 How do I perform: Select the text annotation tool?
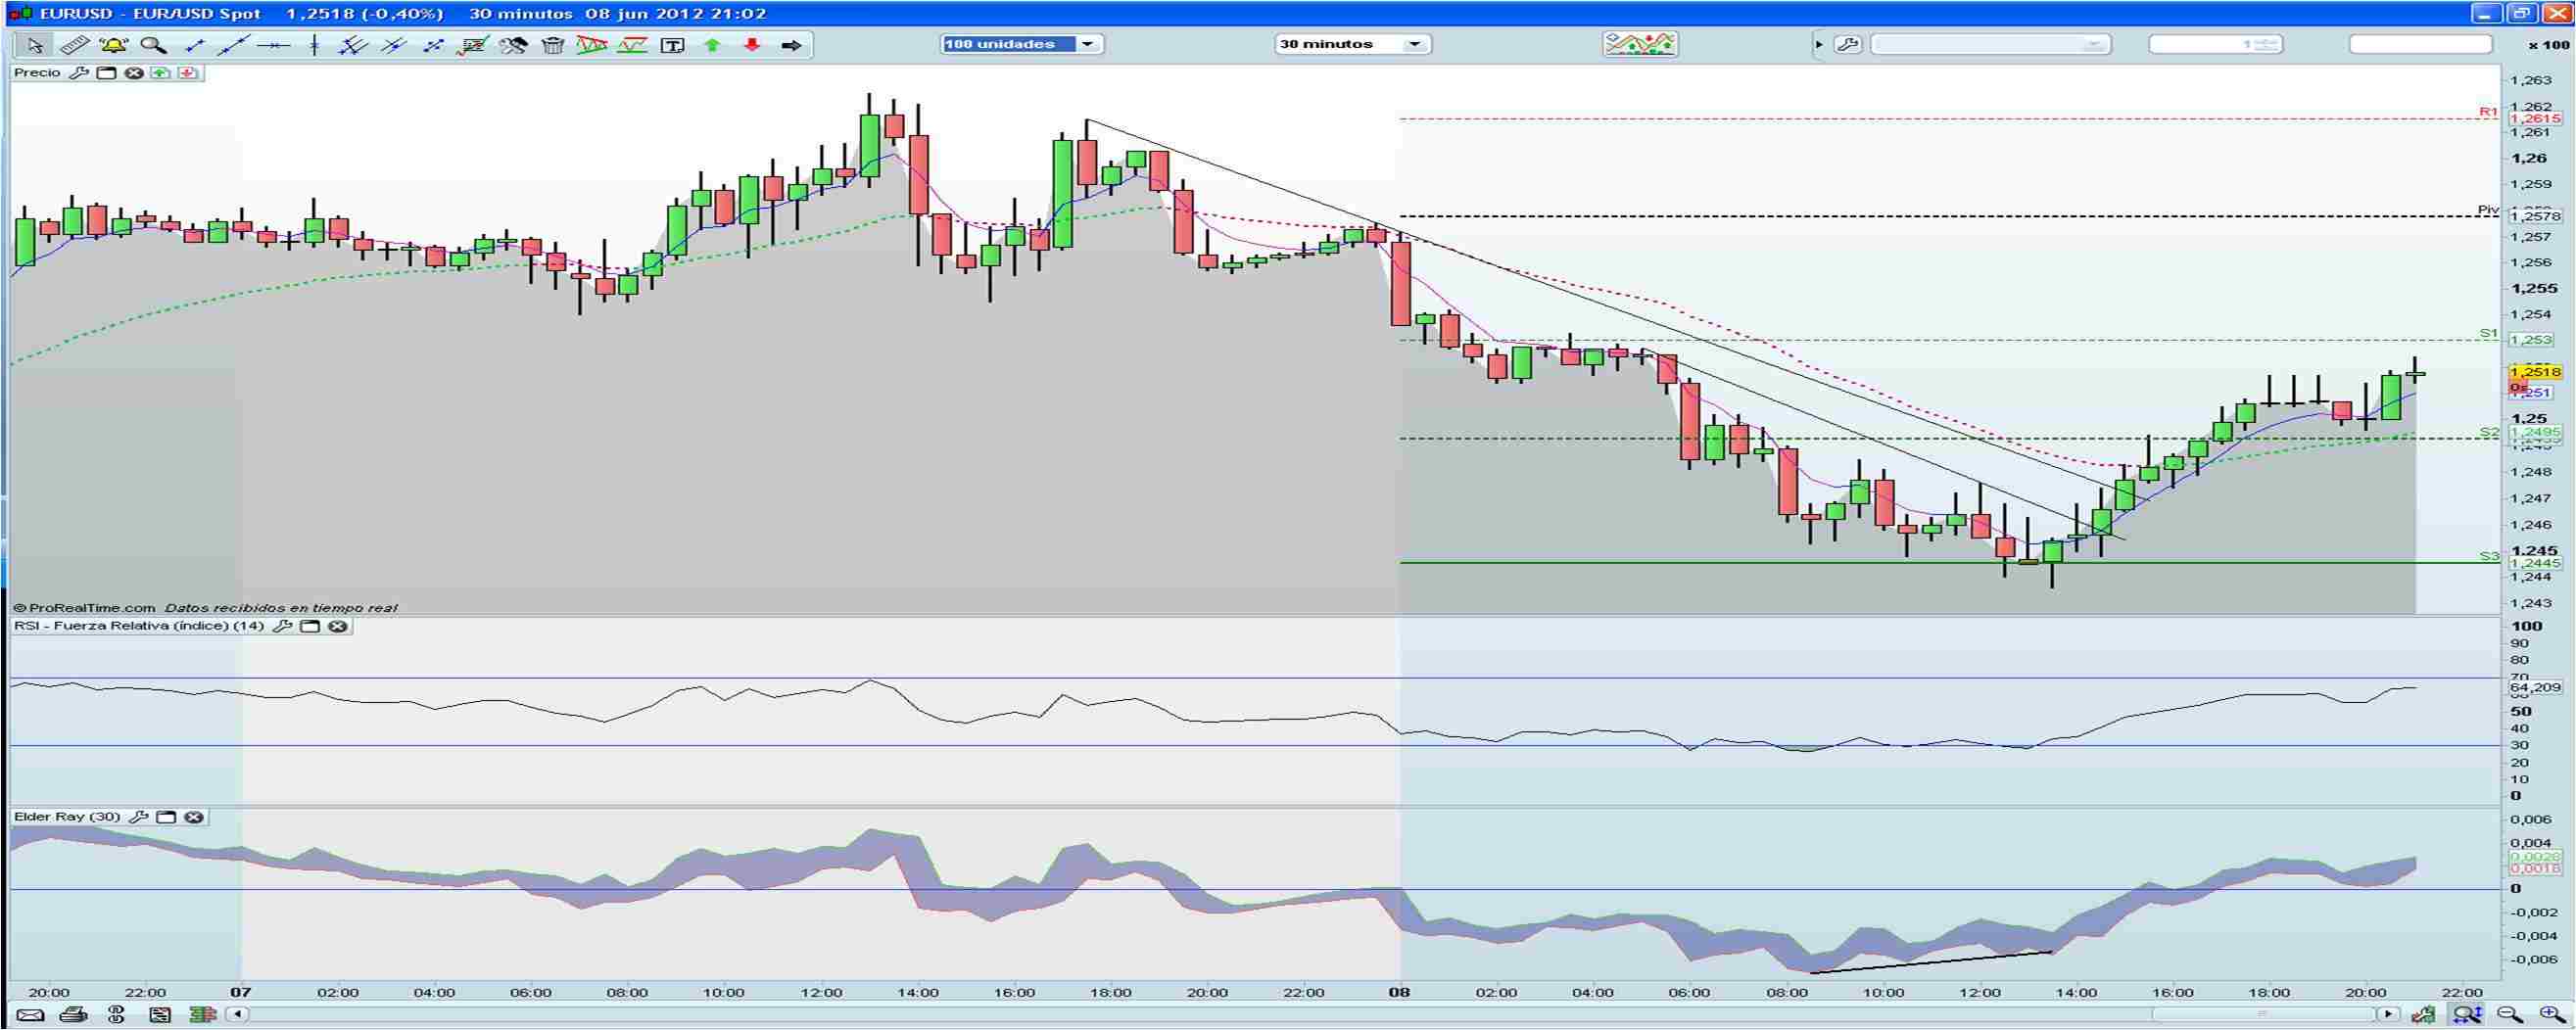point(672,45)
